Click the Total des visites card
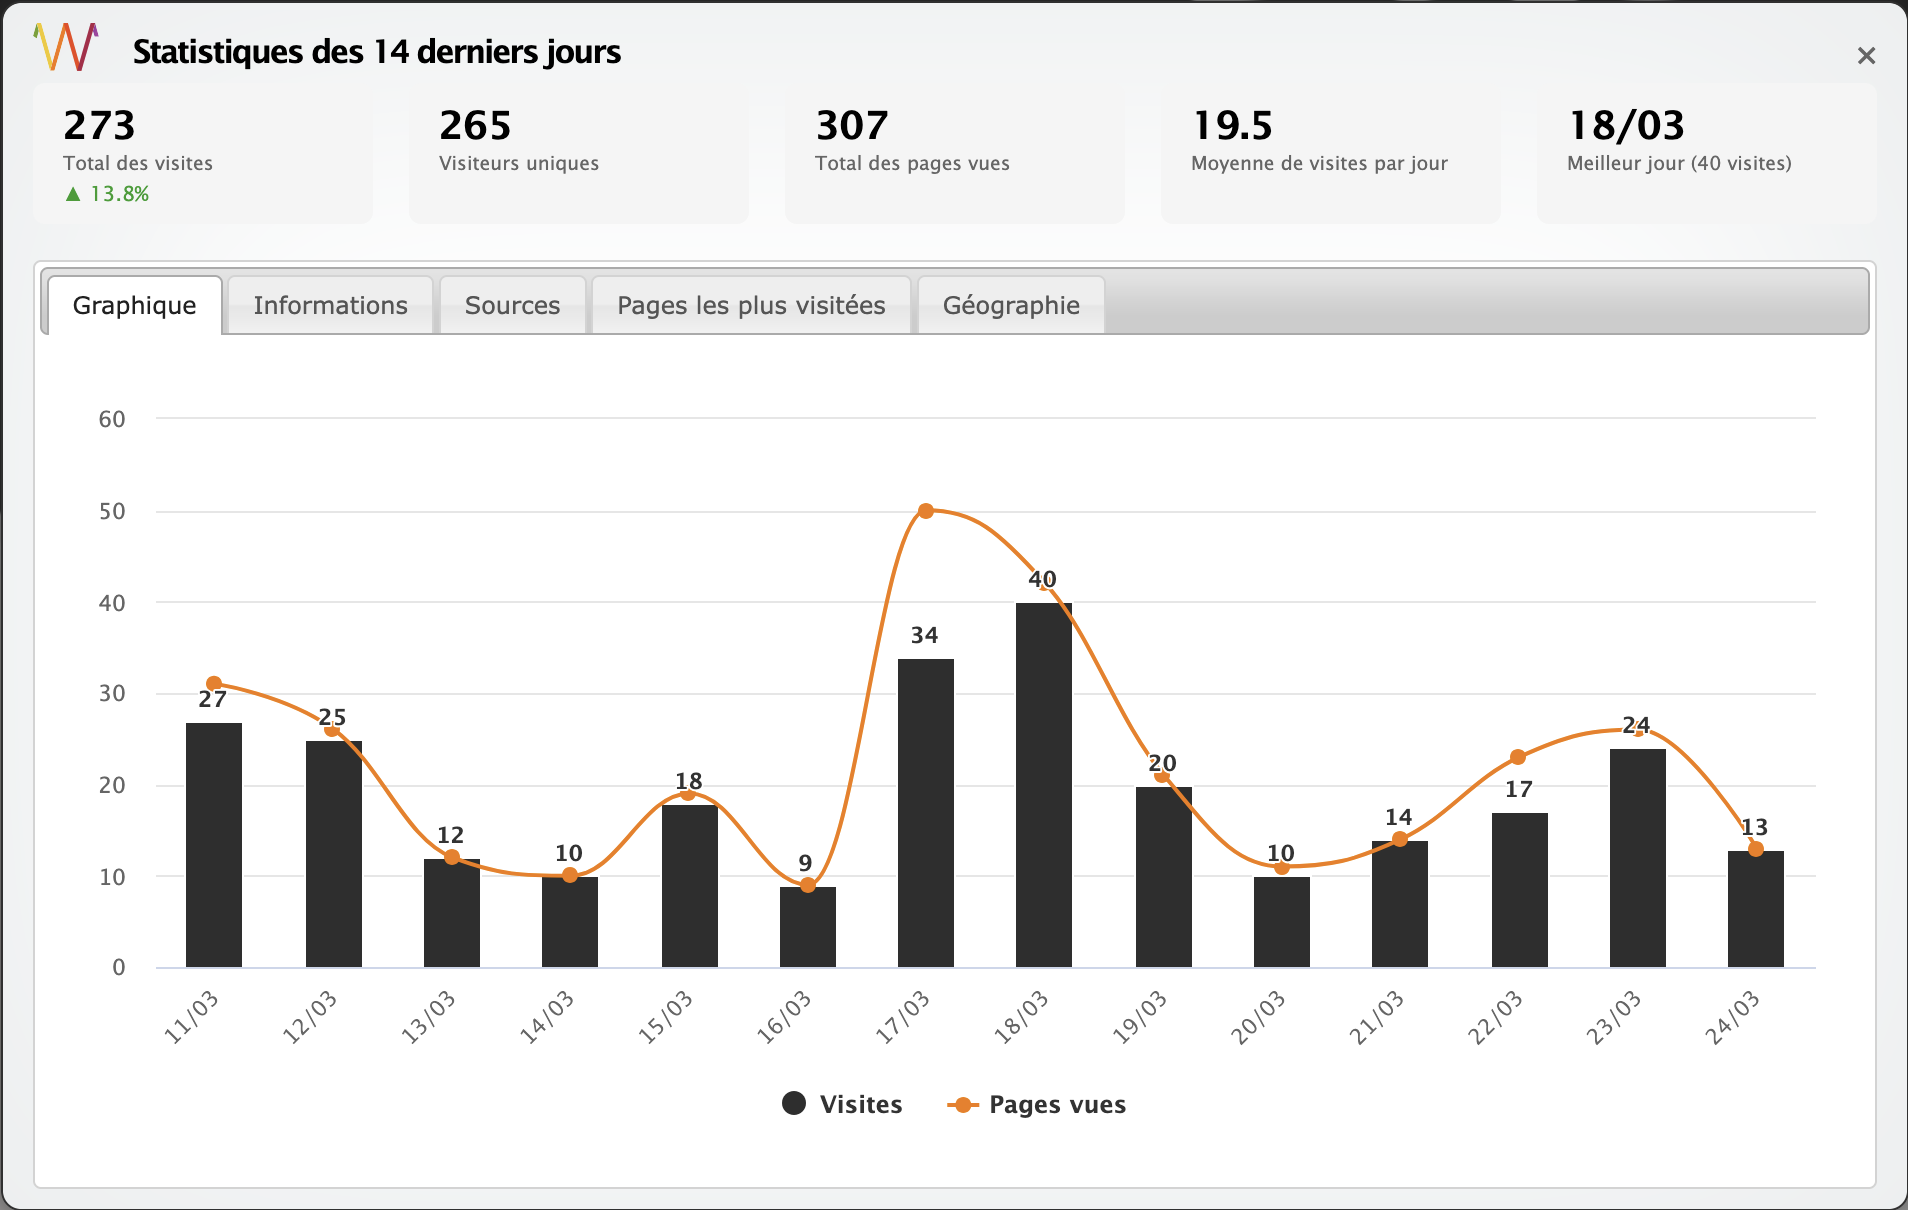 tap(203, 154)
